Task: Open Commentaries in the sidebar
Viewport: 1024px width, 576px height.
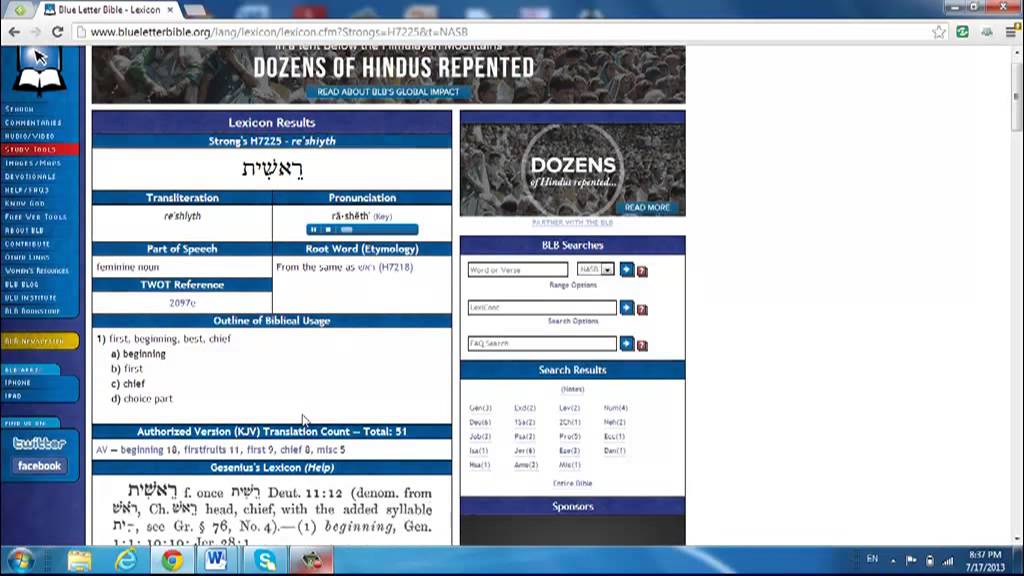Action: (x=33, y=123)
